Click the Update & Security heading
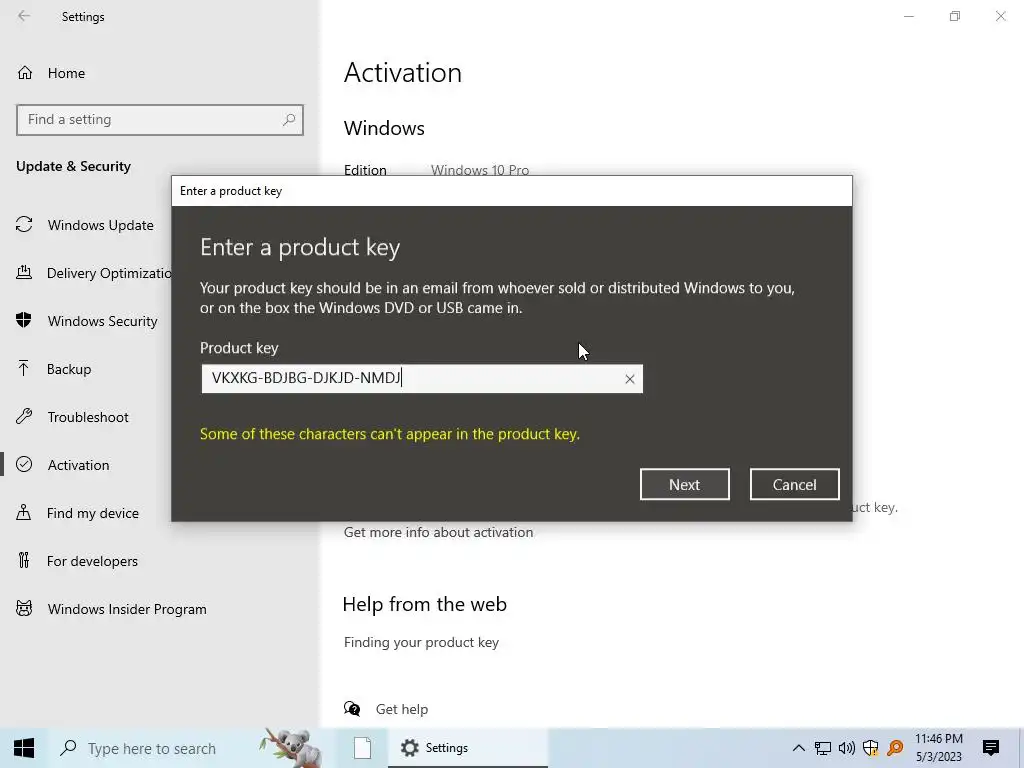1024x768 pixels. pyautogui.click(x=73, y=167)
